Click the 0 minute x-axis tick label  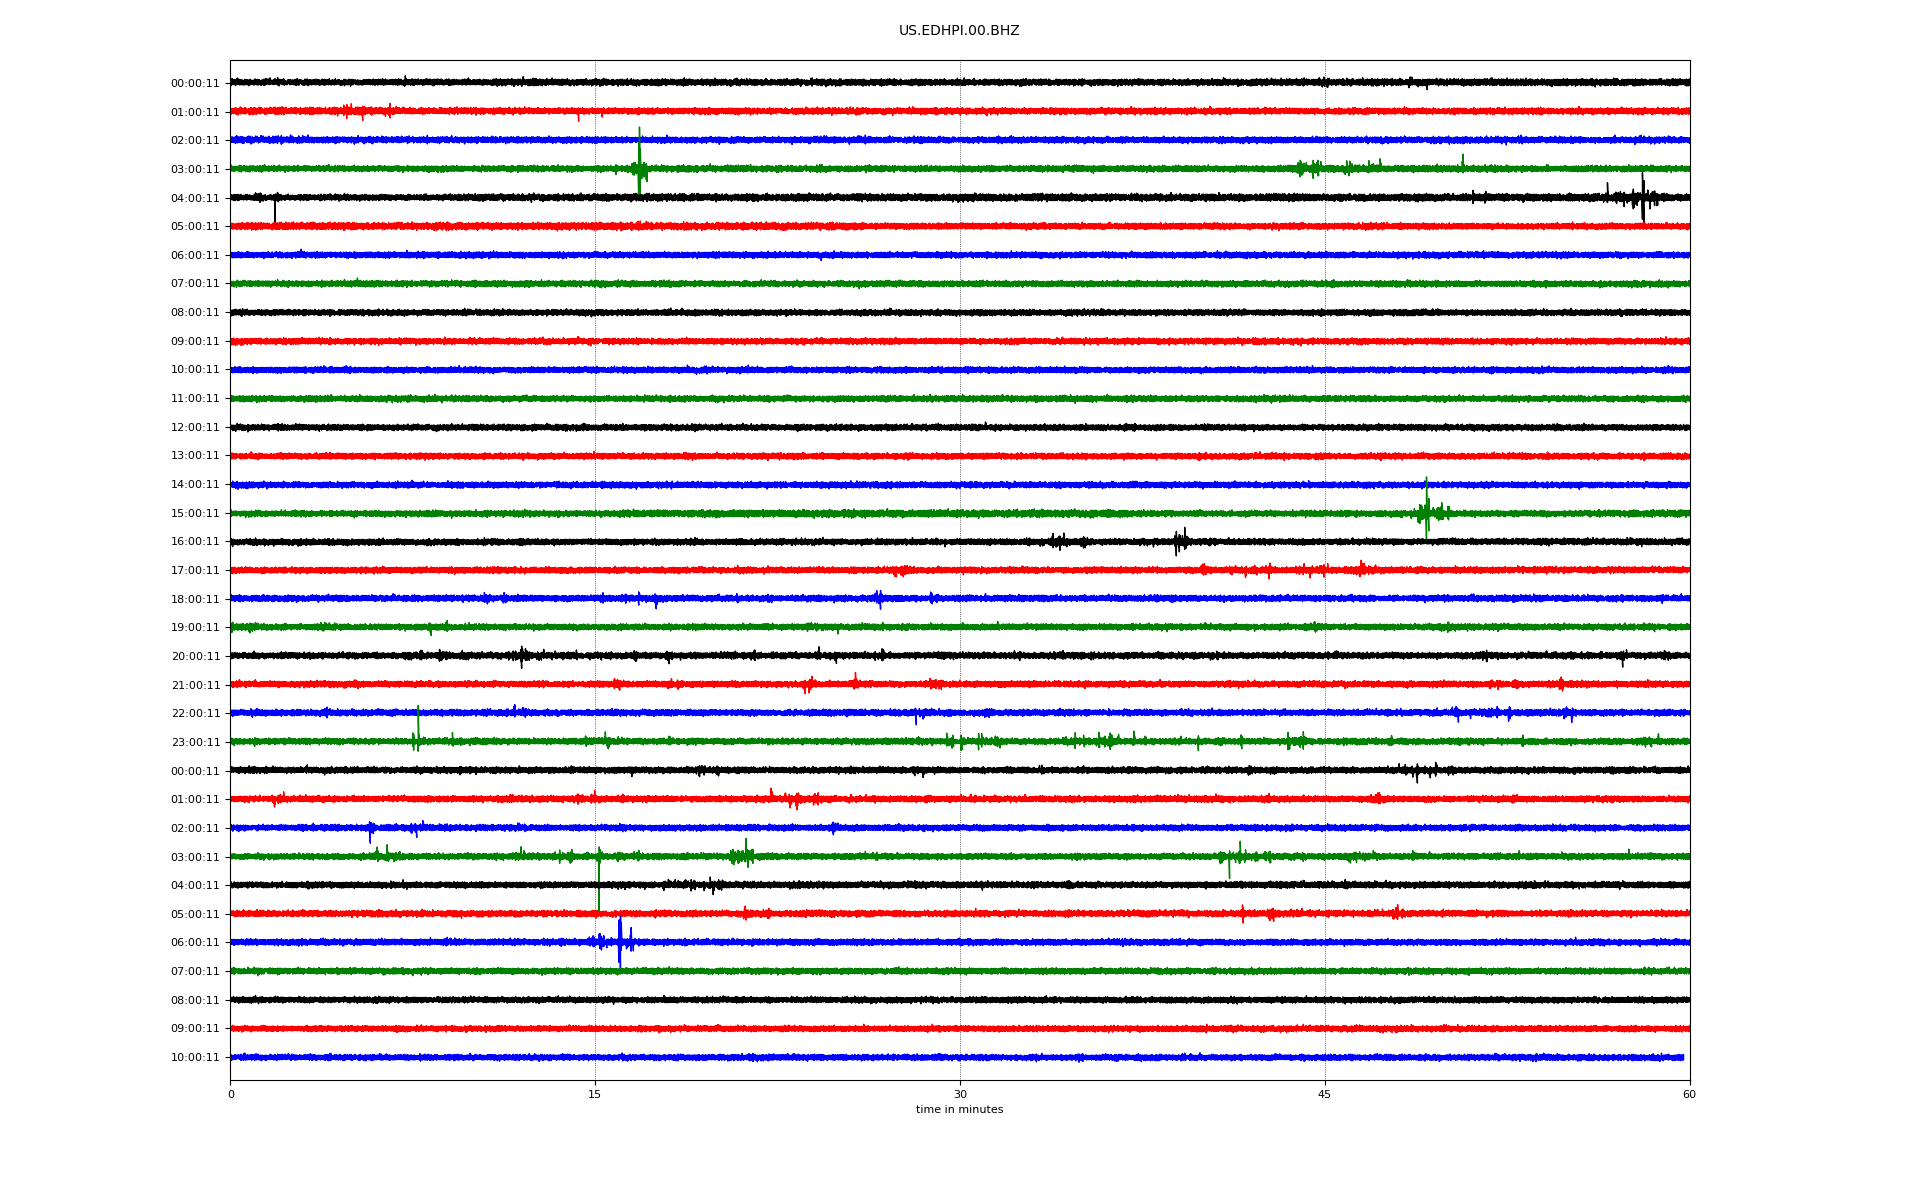(x=231, y=1094)
